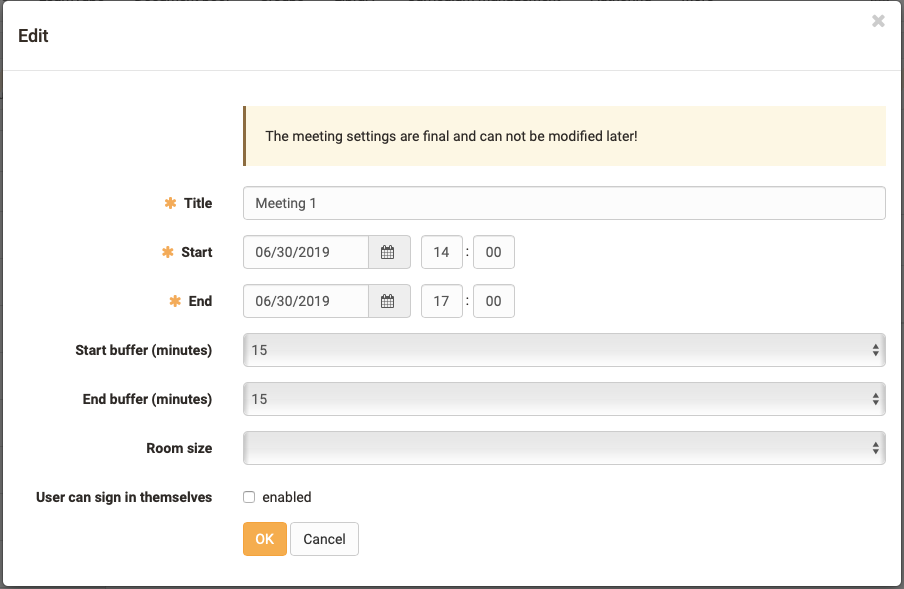Click the 'User can sign in themselves' label
This screenshot has width=904, height=589.
tap(124, 497)
